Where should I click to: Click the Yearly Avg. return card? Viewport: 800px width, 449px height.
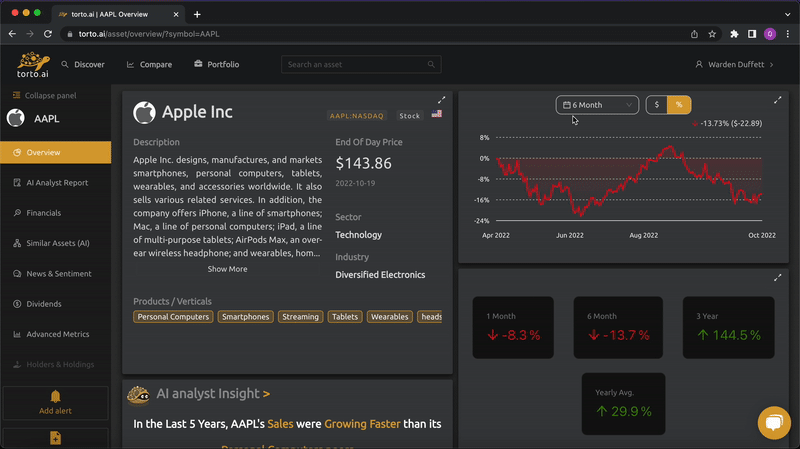coord(623,404)
